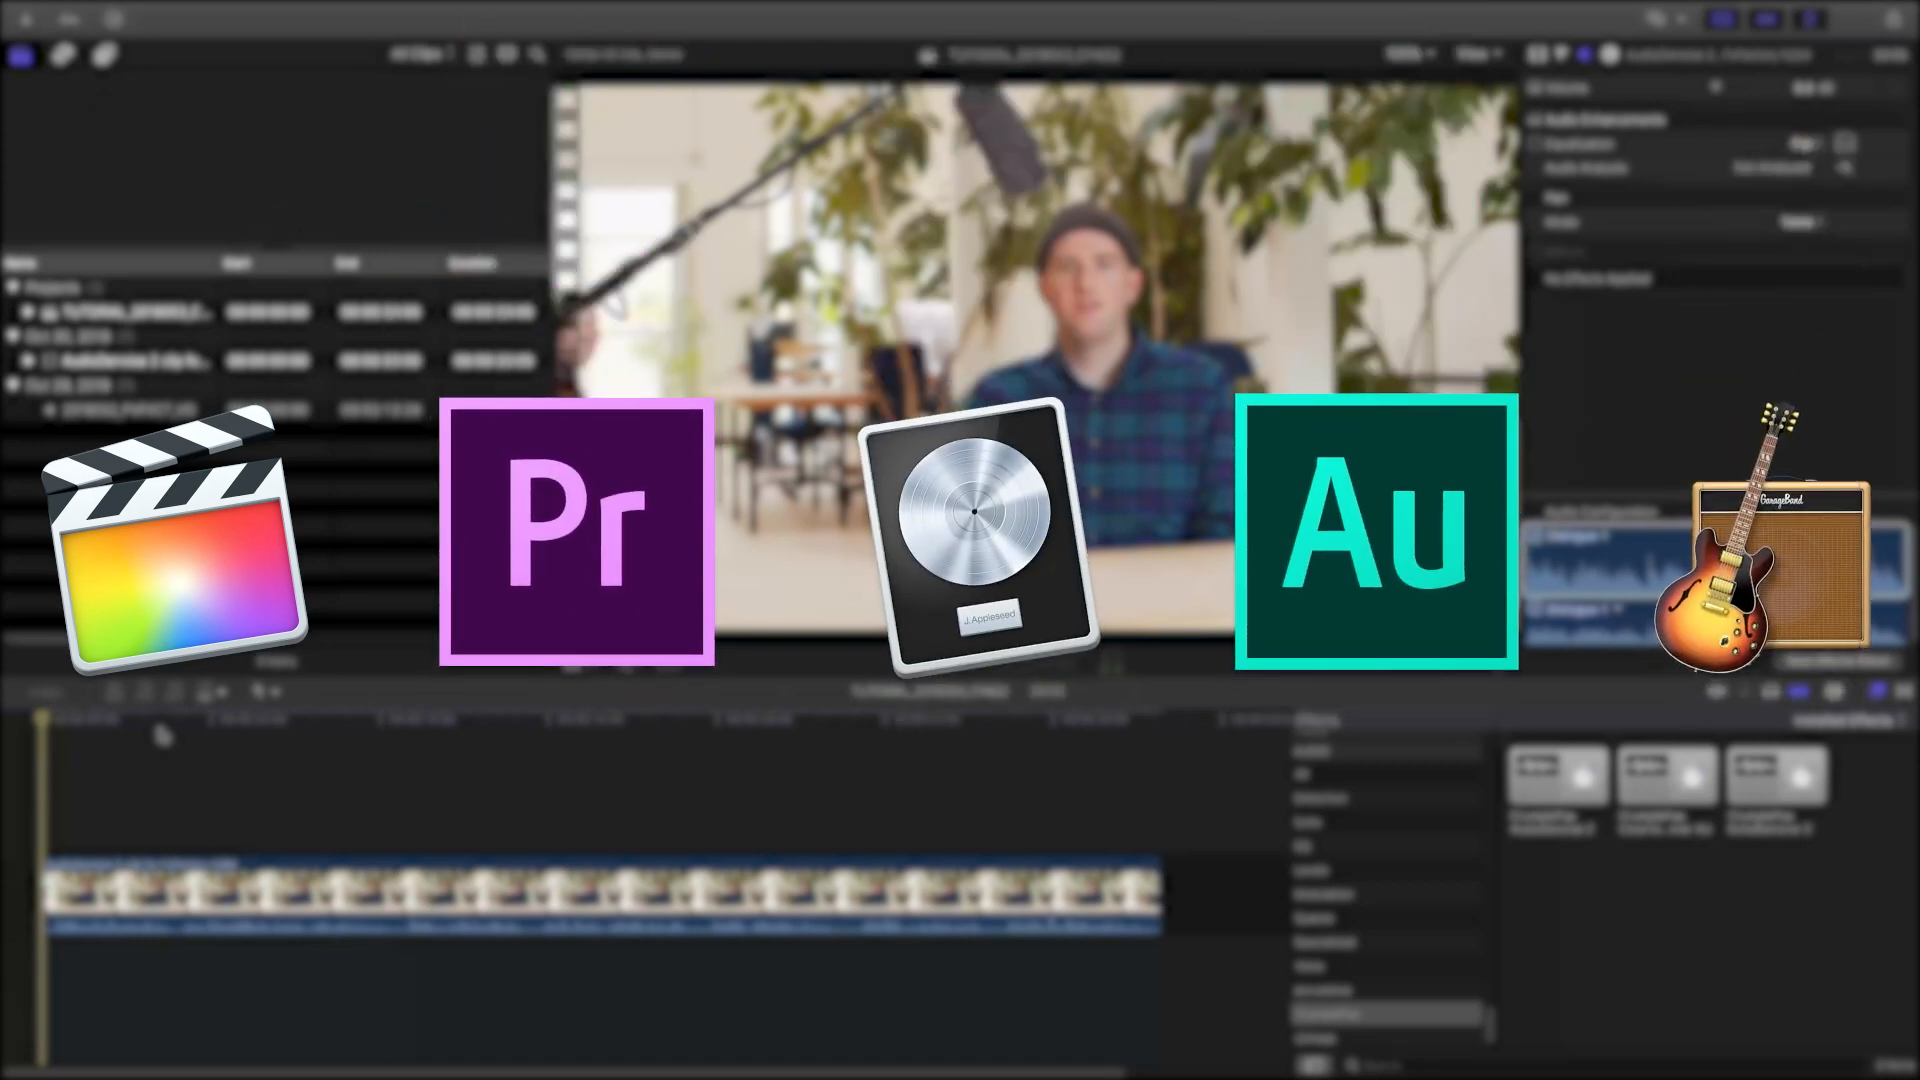
Task: Click the Name column header in browser
Action: click(21, 264)
